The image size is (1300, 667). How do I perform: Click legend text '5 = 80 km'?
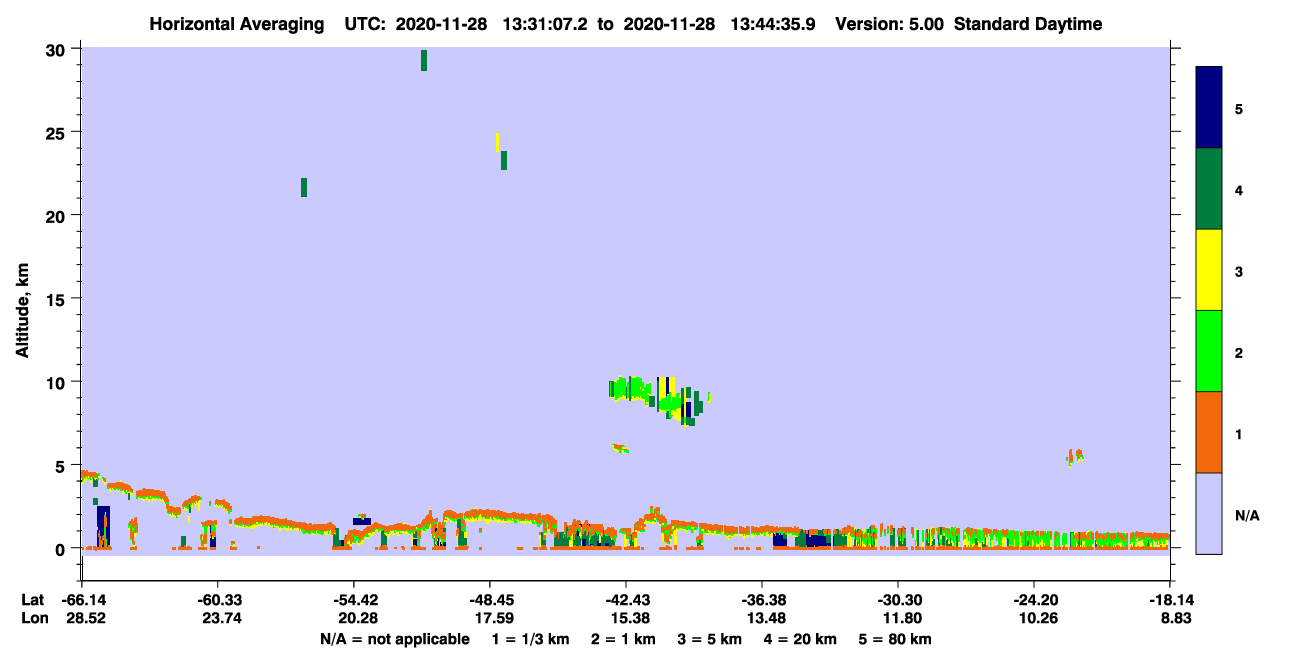tap(895, 639)
